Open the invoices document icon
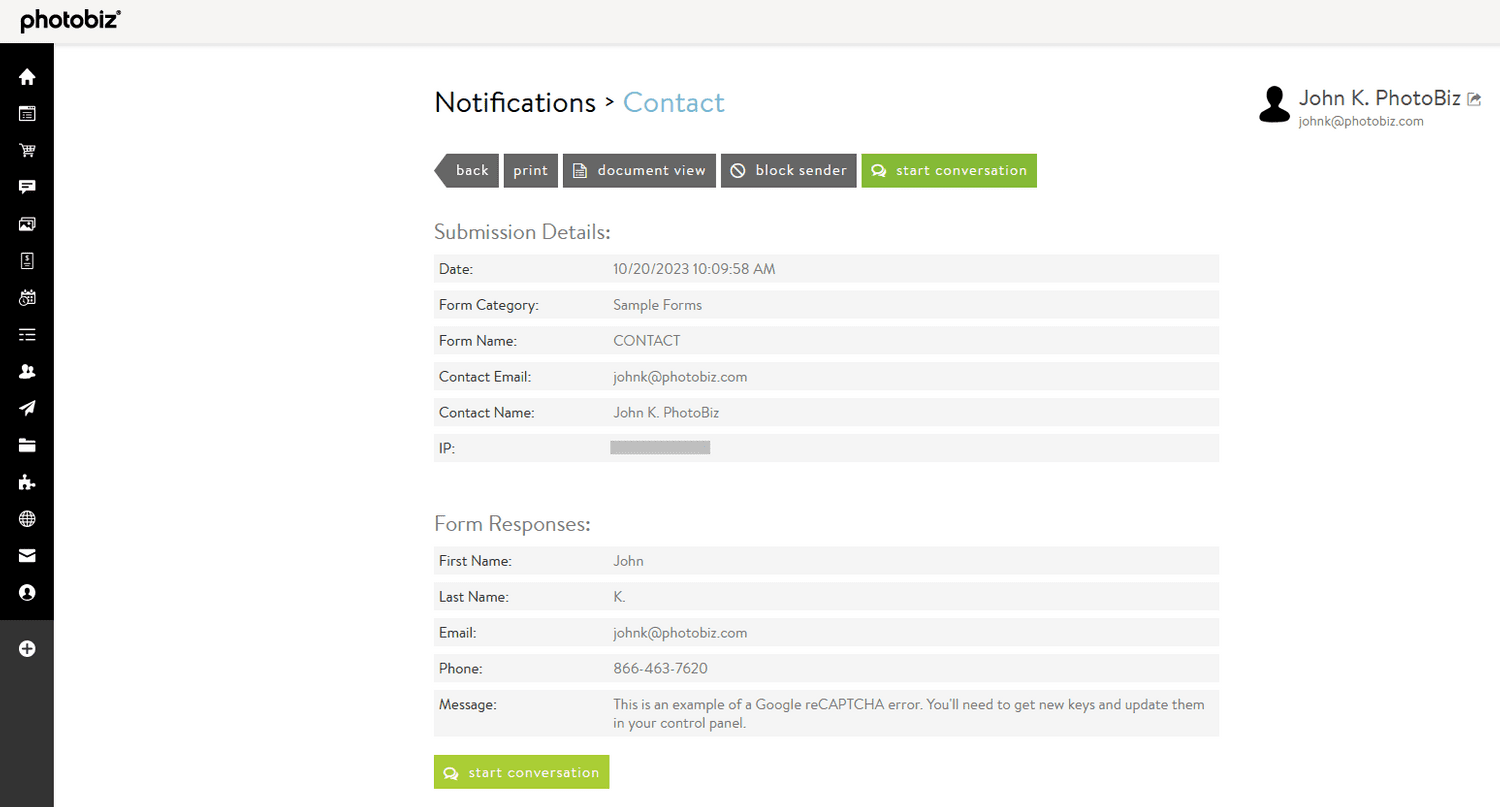Viewport: 1500px width, 807px height. pyautogui.click(x=27, y=261)
